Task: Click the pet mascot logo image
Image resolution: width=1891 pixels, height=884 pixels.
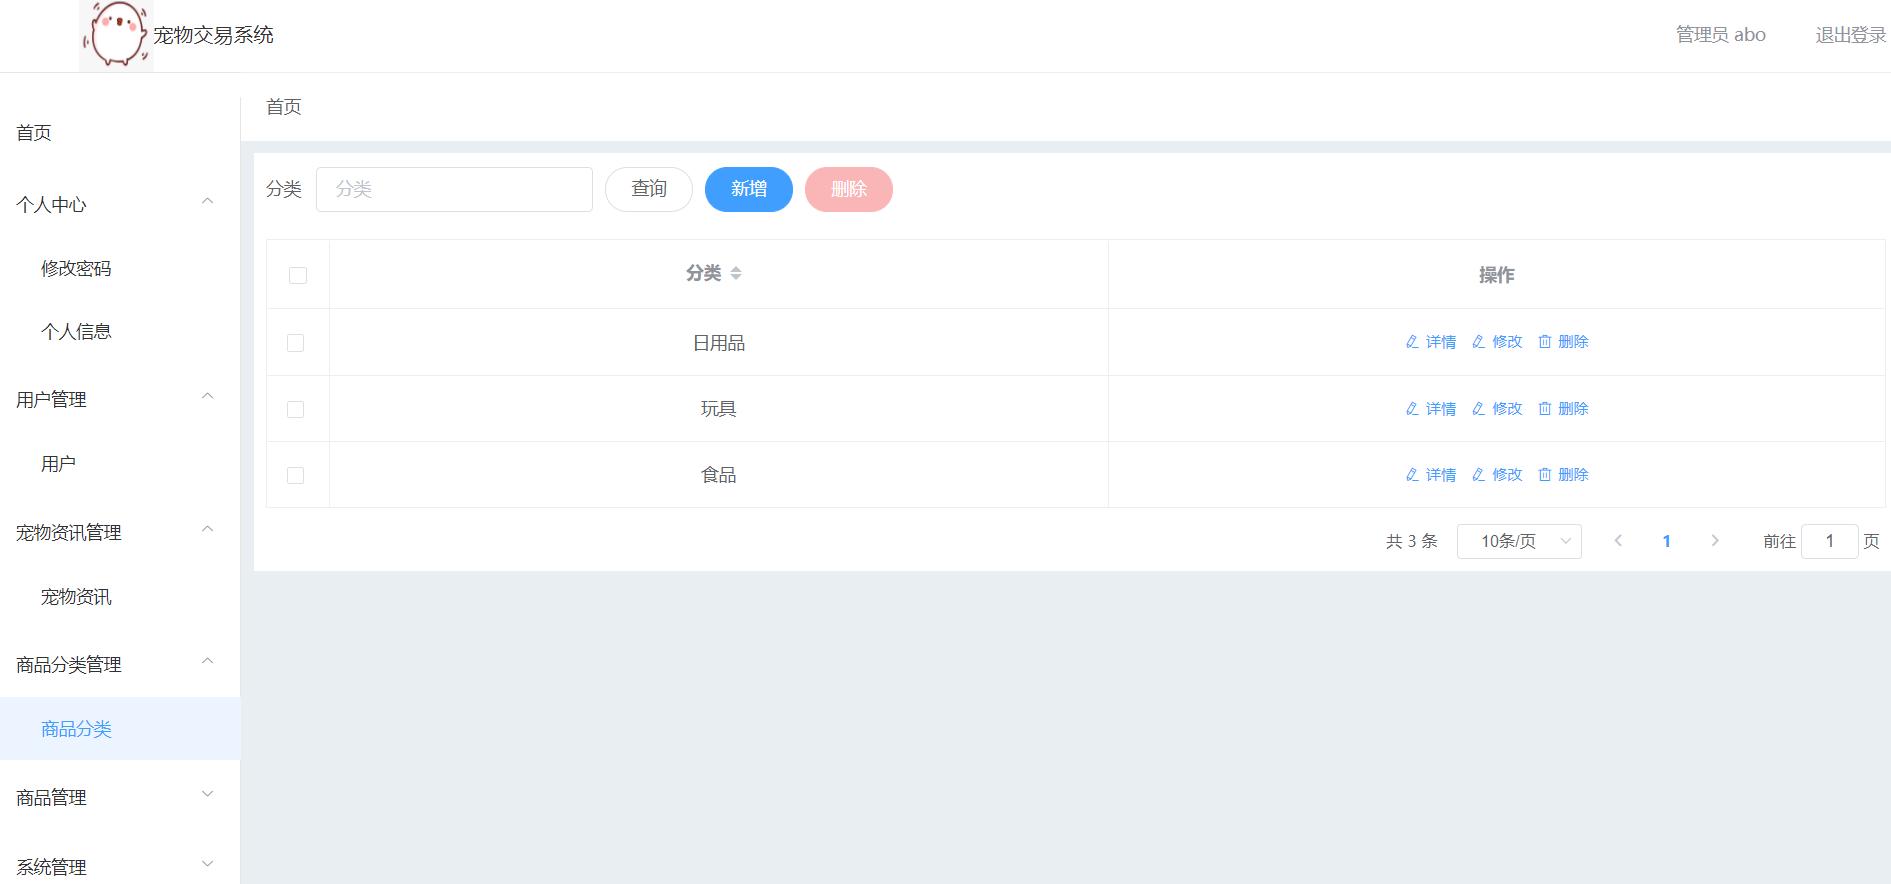Action: [x=116, y=35]
